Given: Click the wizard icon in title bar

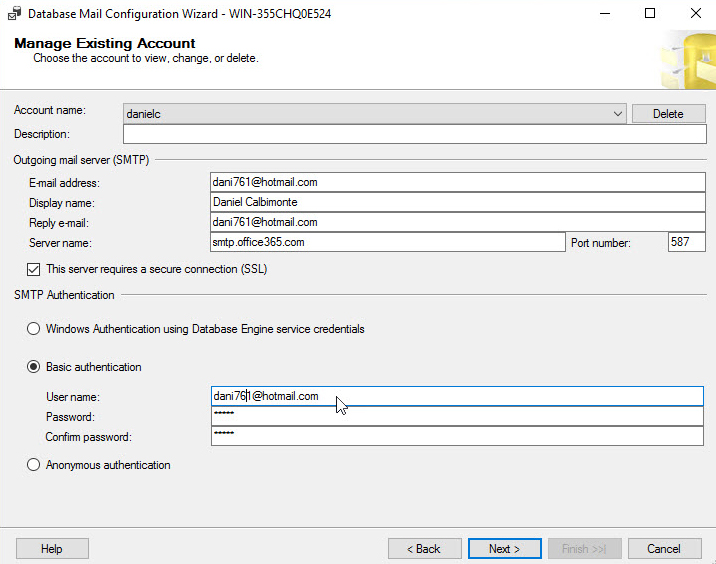Looking at the screenshot, I should (x=14, y=14).
